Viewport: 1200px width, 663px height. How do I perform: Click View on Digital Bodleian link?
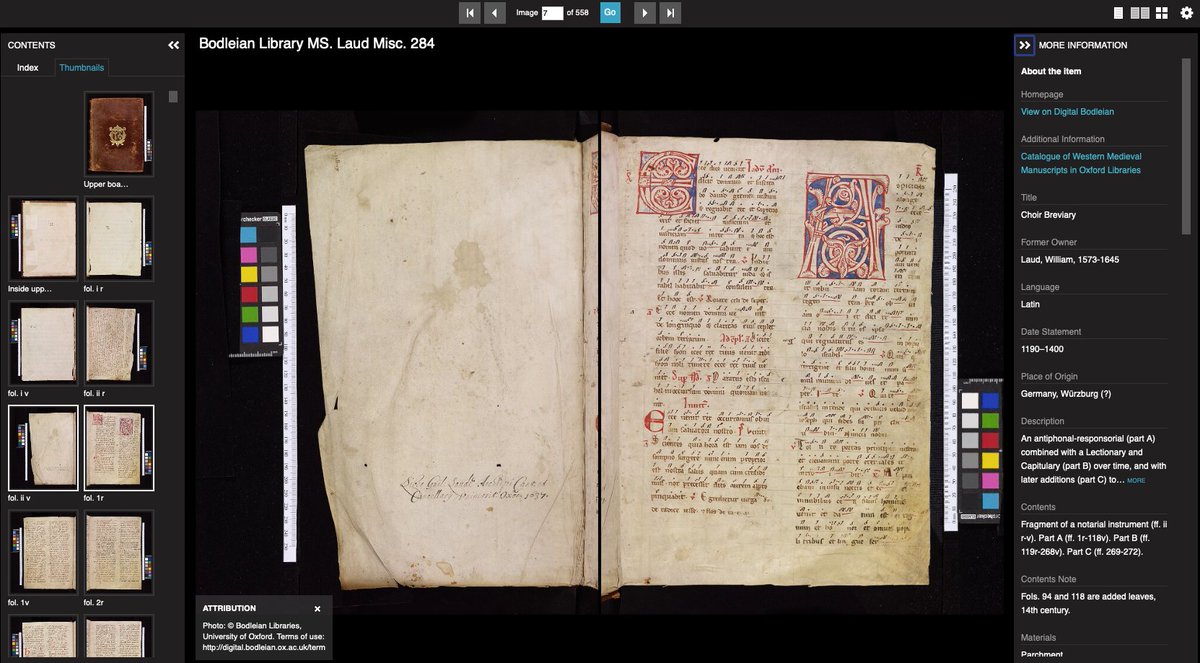pos(1067,112)
